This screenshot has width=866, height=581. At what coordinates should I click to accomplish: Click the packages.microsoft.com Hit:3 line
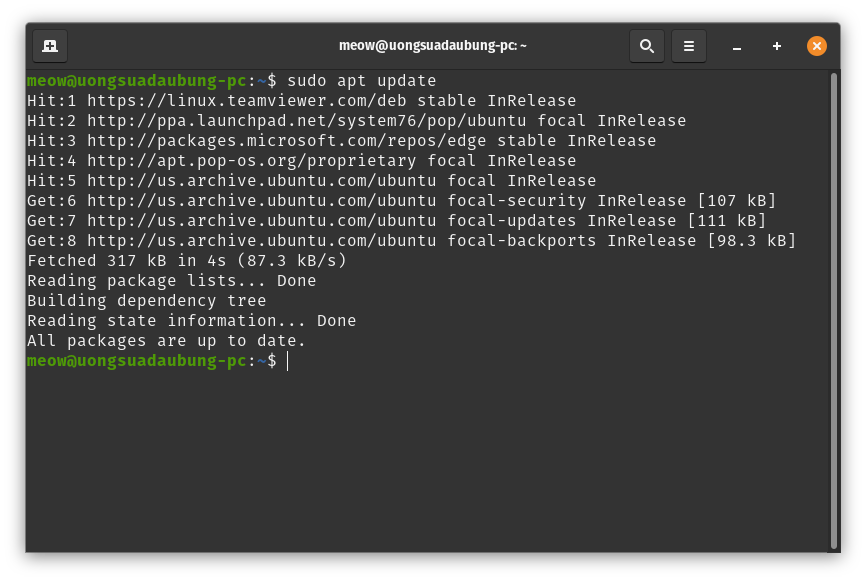341,141
